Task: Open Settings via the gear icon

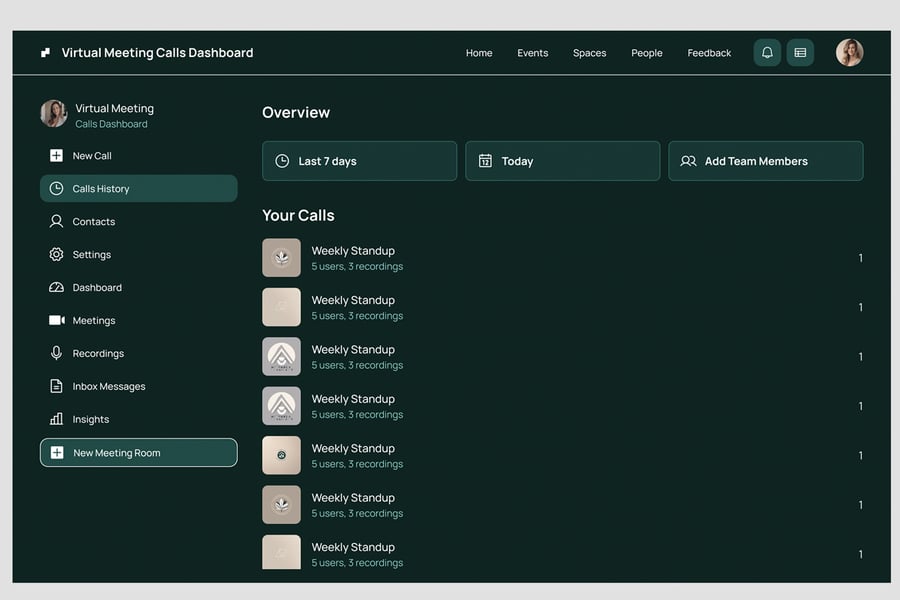Action: click(x=56, y=254)
